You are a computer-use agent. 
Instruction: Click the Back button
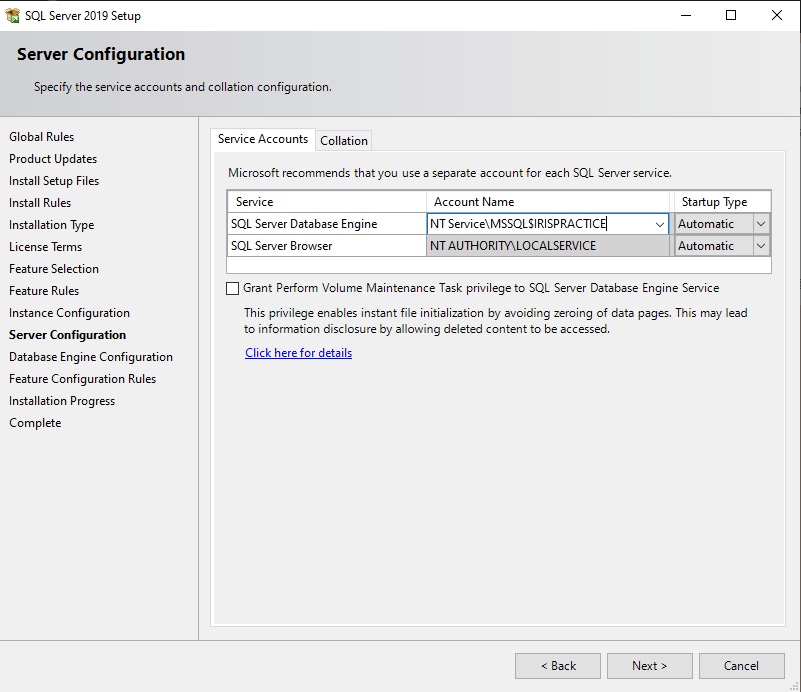point(558,666)
